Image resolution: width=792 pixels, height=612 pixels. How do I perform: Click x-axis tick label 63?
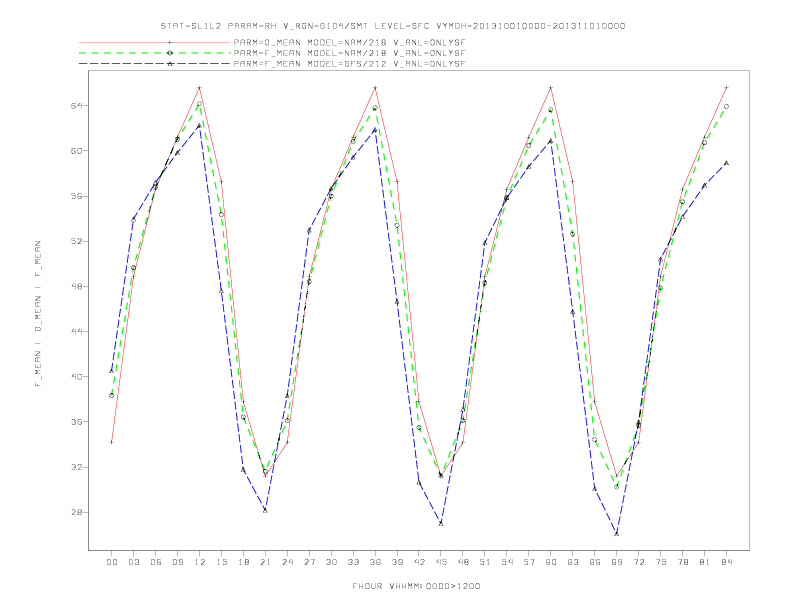(x=573, y=562)
